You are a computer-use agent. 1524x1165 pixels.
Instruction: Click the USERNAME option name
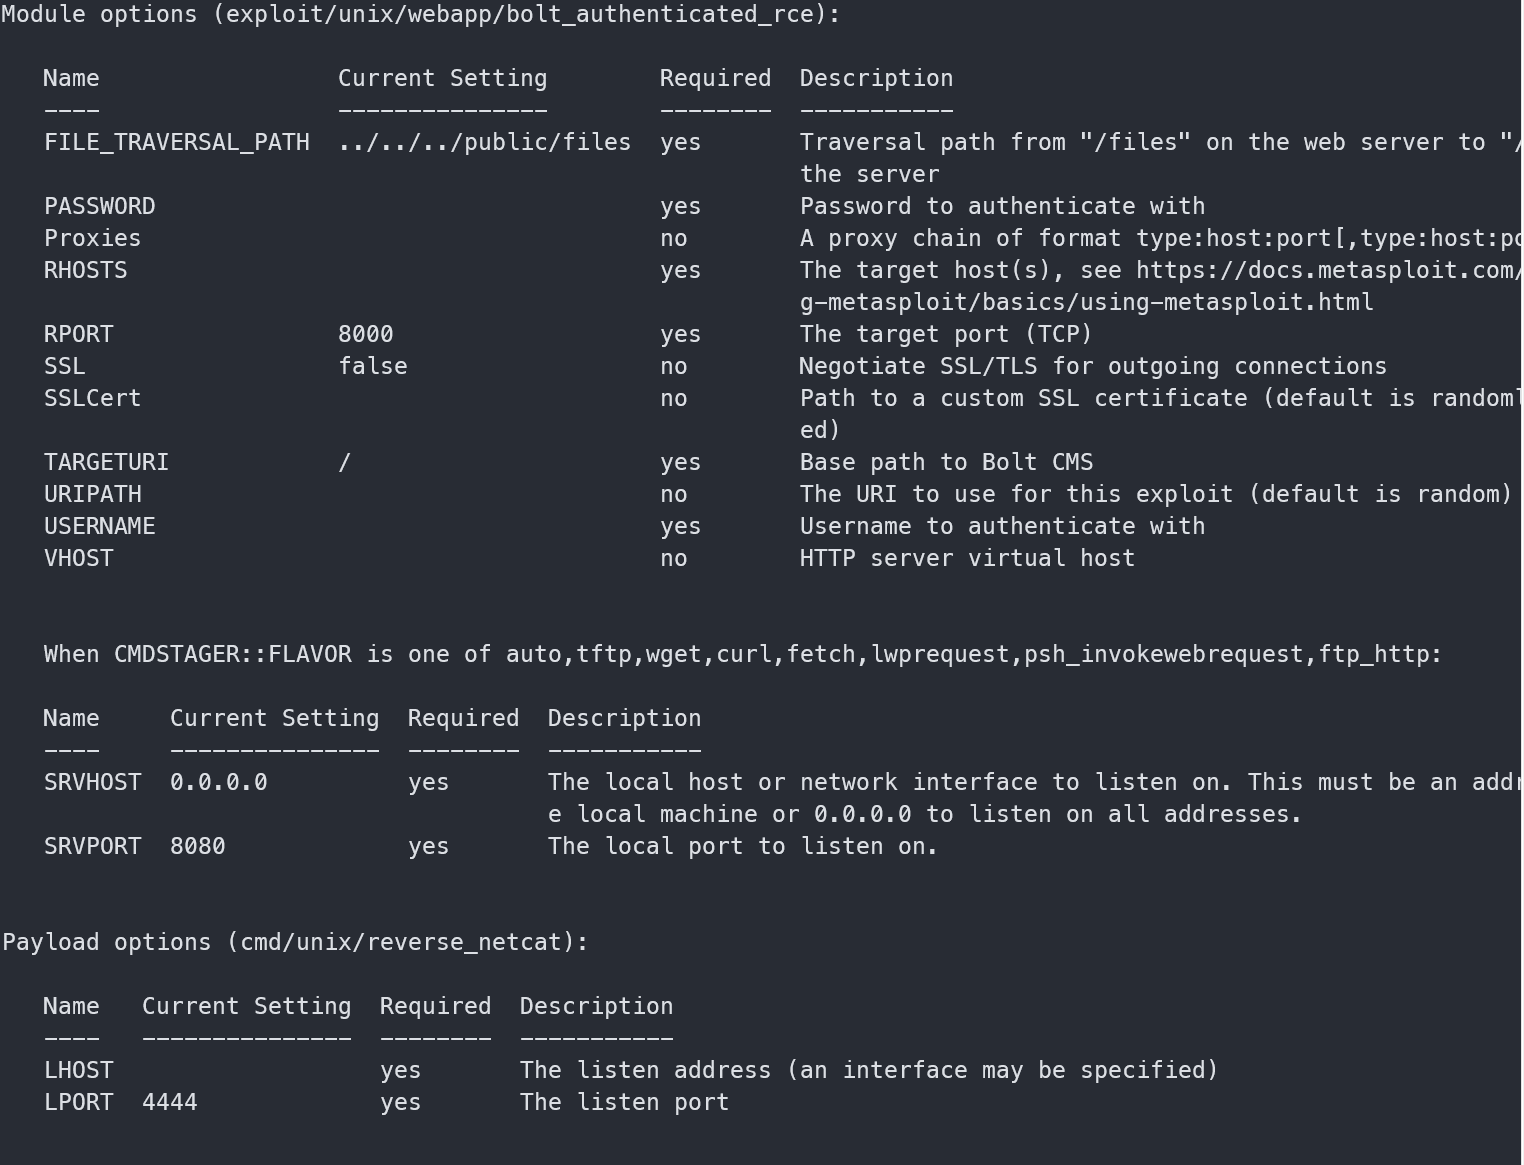coord(99,527)
